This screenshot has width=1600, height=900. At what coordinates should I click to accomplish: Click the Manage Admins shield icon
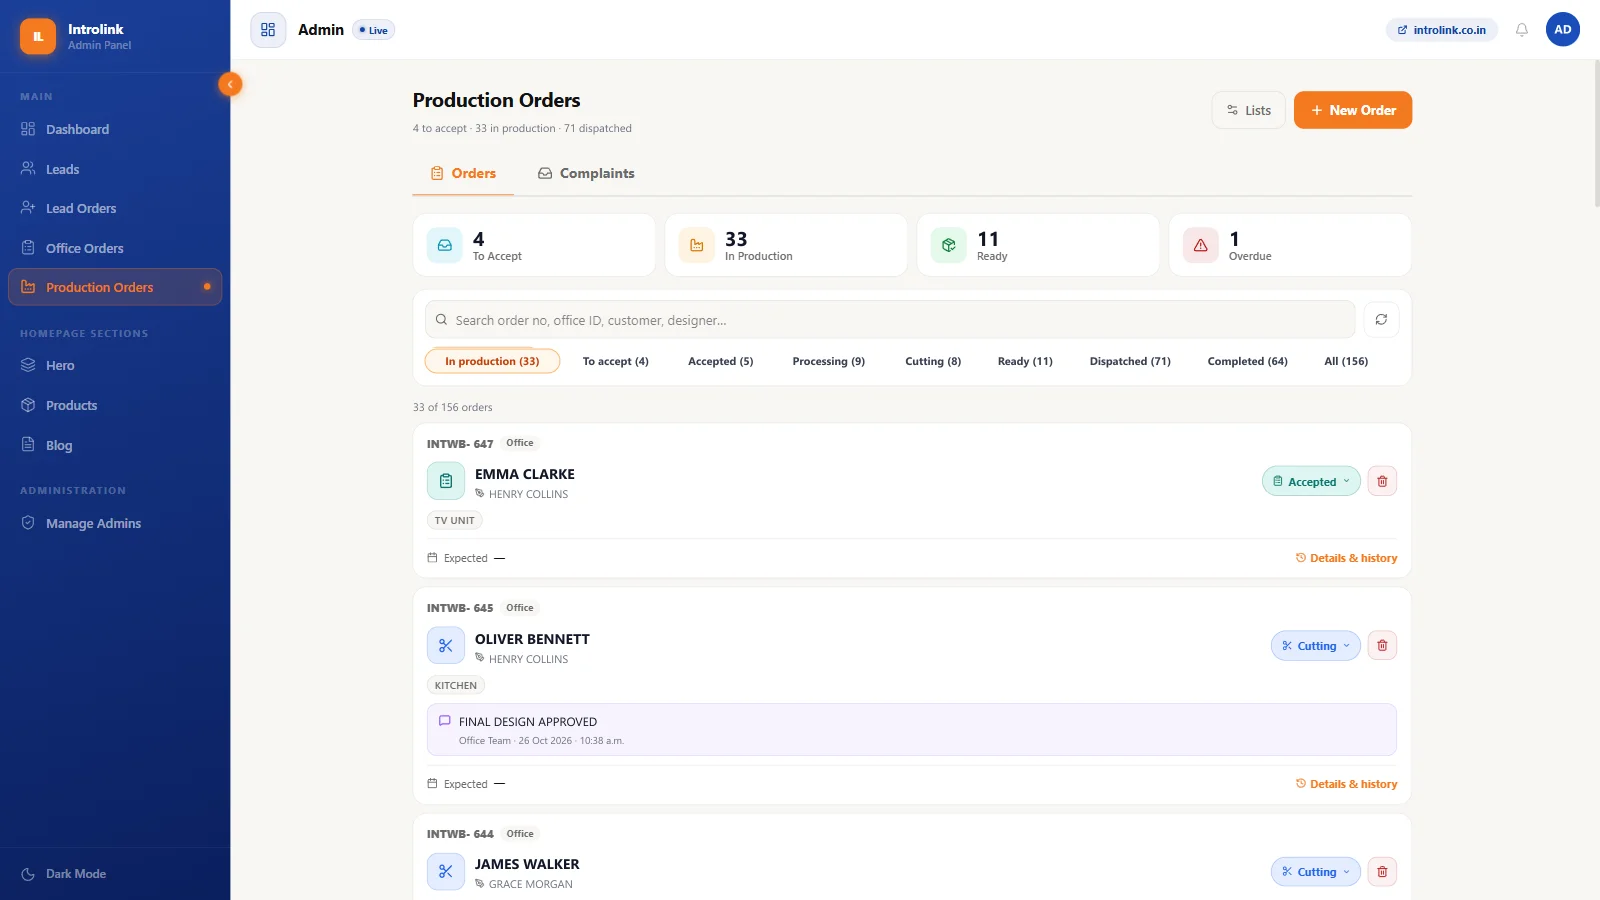click(x=28, y=523)
